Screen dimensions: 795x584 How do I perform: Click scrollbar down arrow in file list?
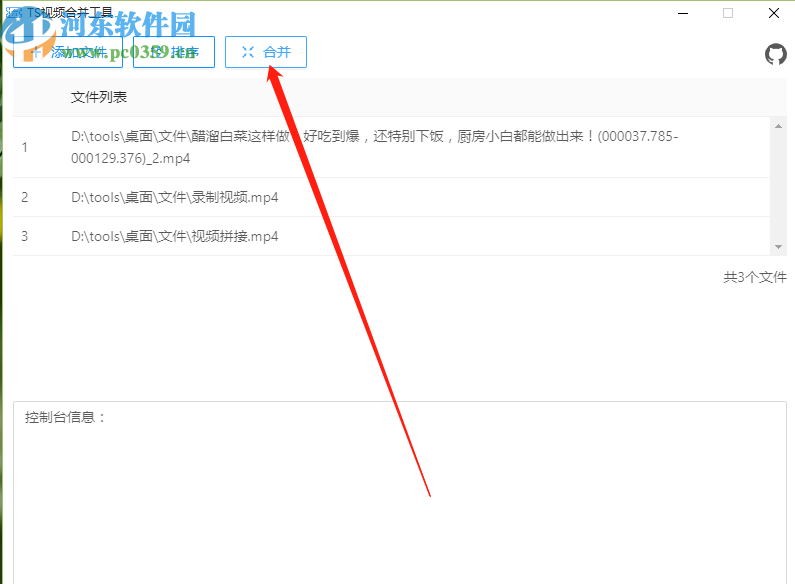coord(778,247)
